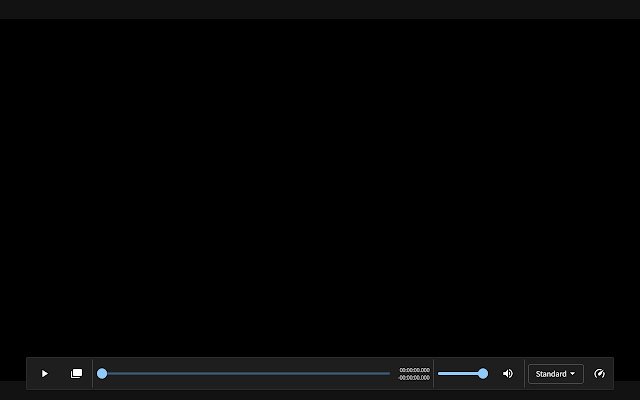Open the playback speed gauge icon
Screen dimensions: 640x400
tap(599, 373)
